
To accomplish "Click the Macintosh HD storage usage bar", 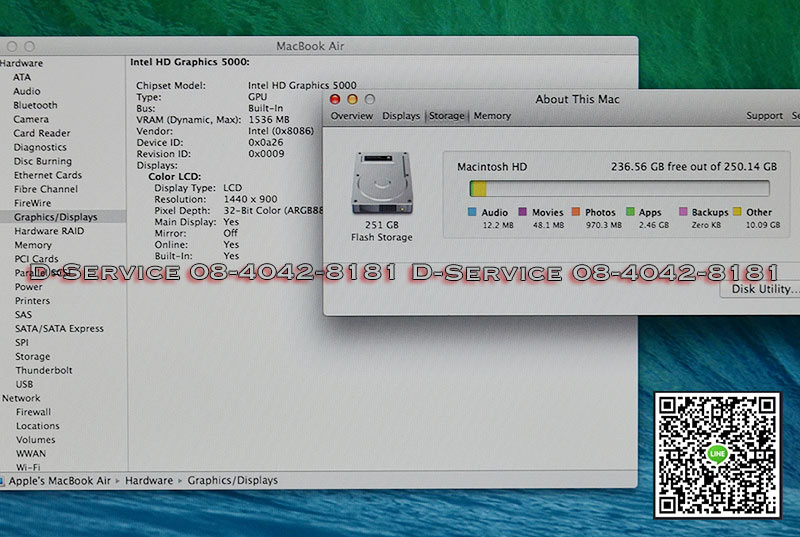I will [619, 189].
